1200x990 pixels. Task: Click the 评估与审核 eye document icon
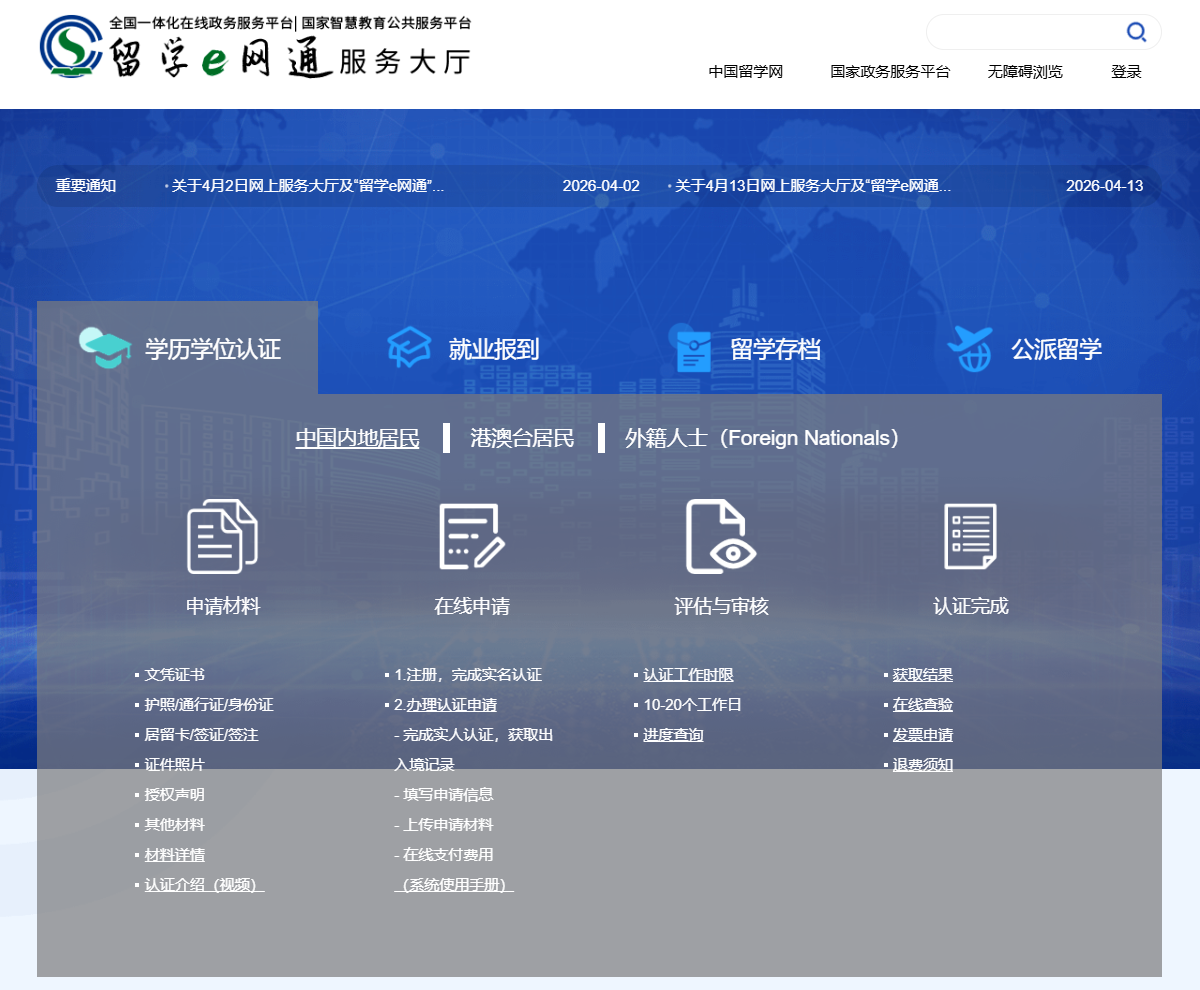coord(718,537)
